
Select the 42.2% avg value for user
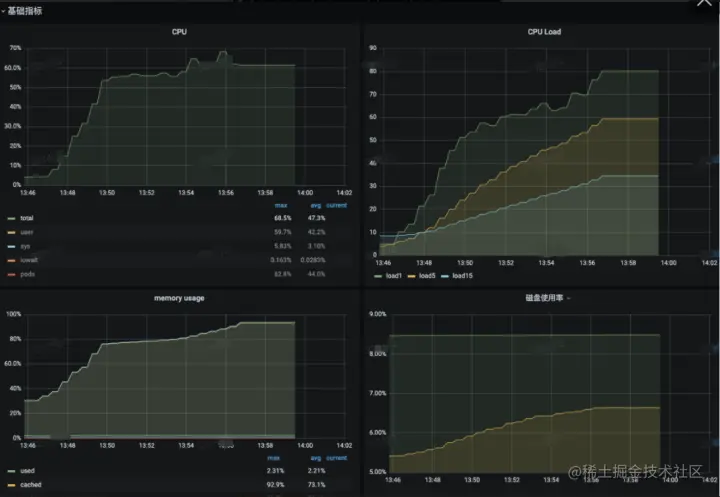click(316, 232)
